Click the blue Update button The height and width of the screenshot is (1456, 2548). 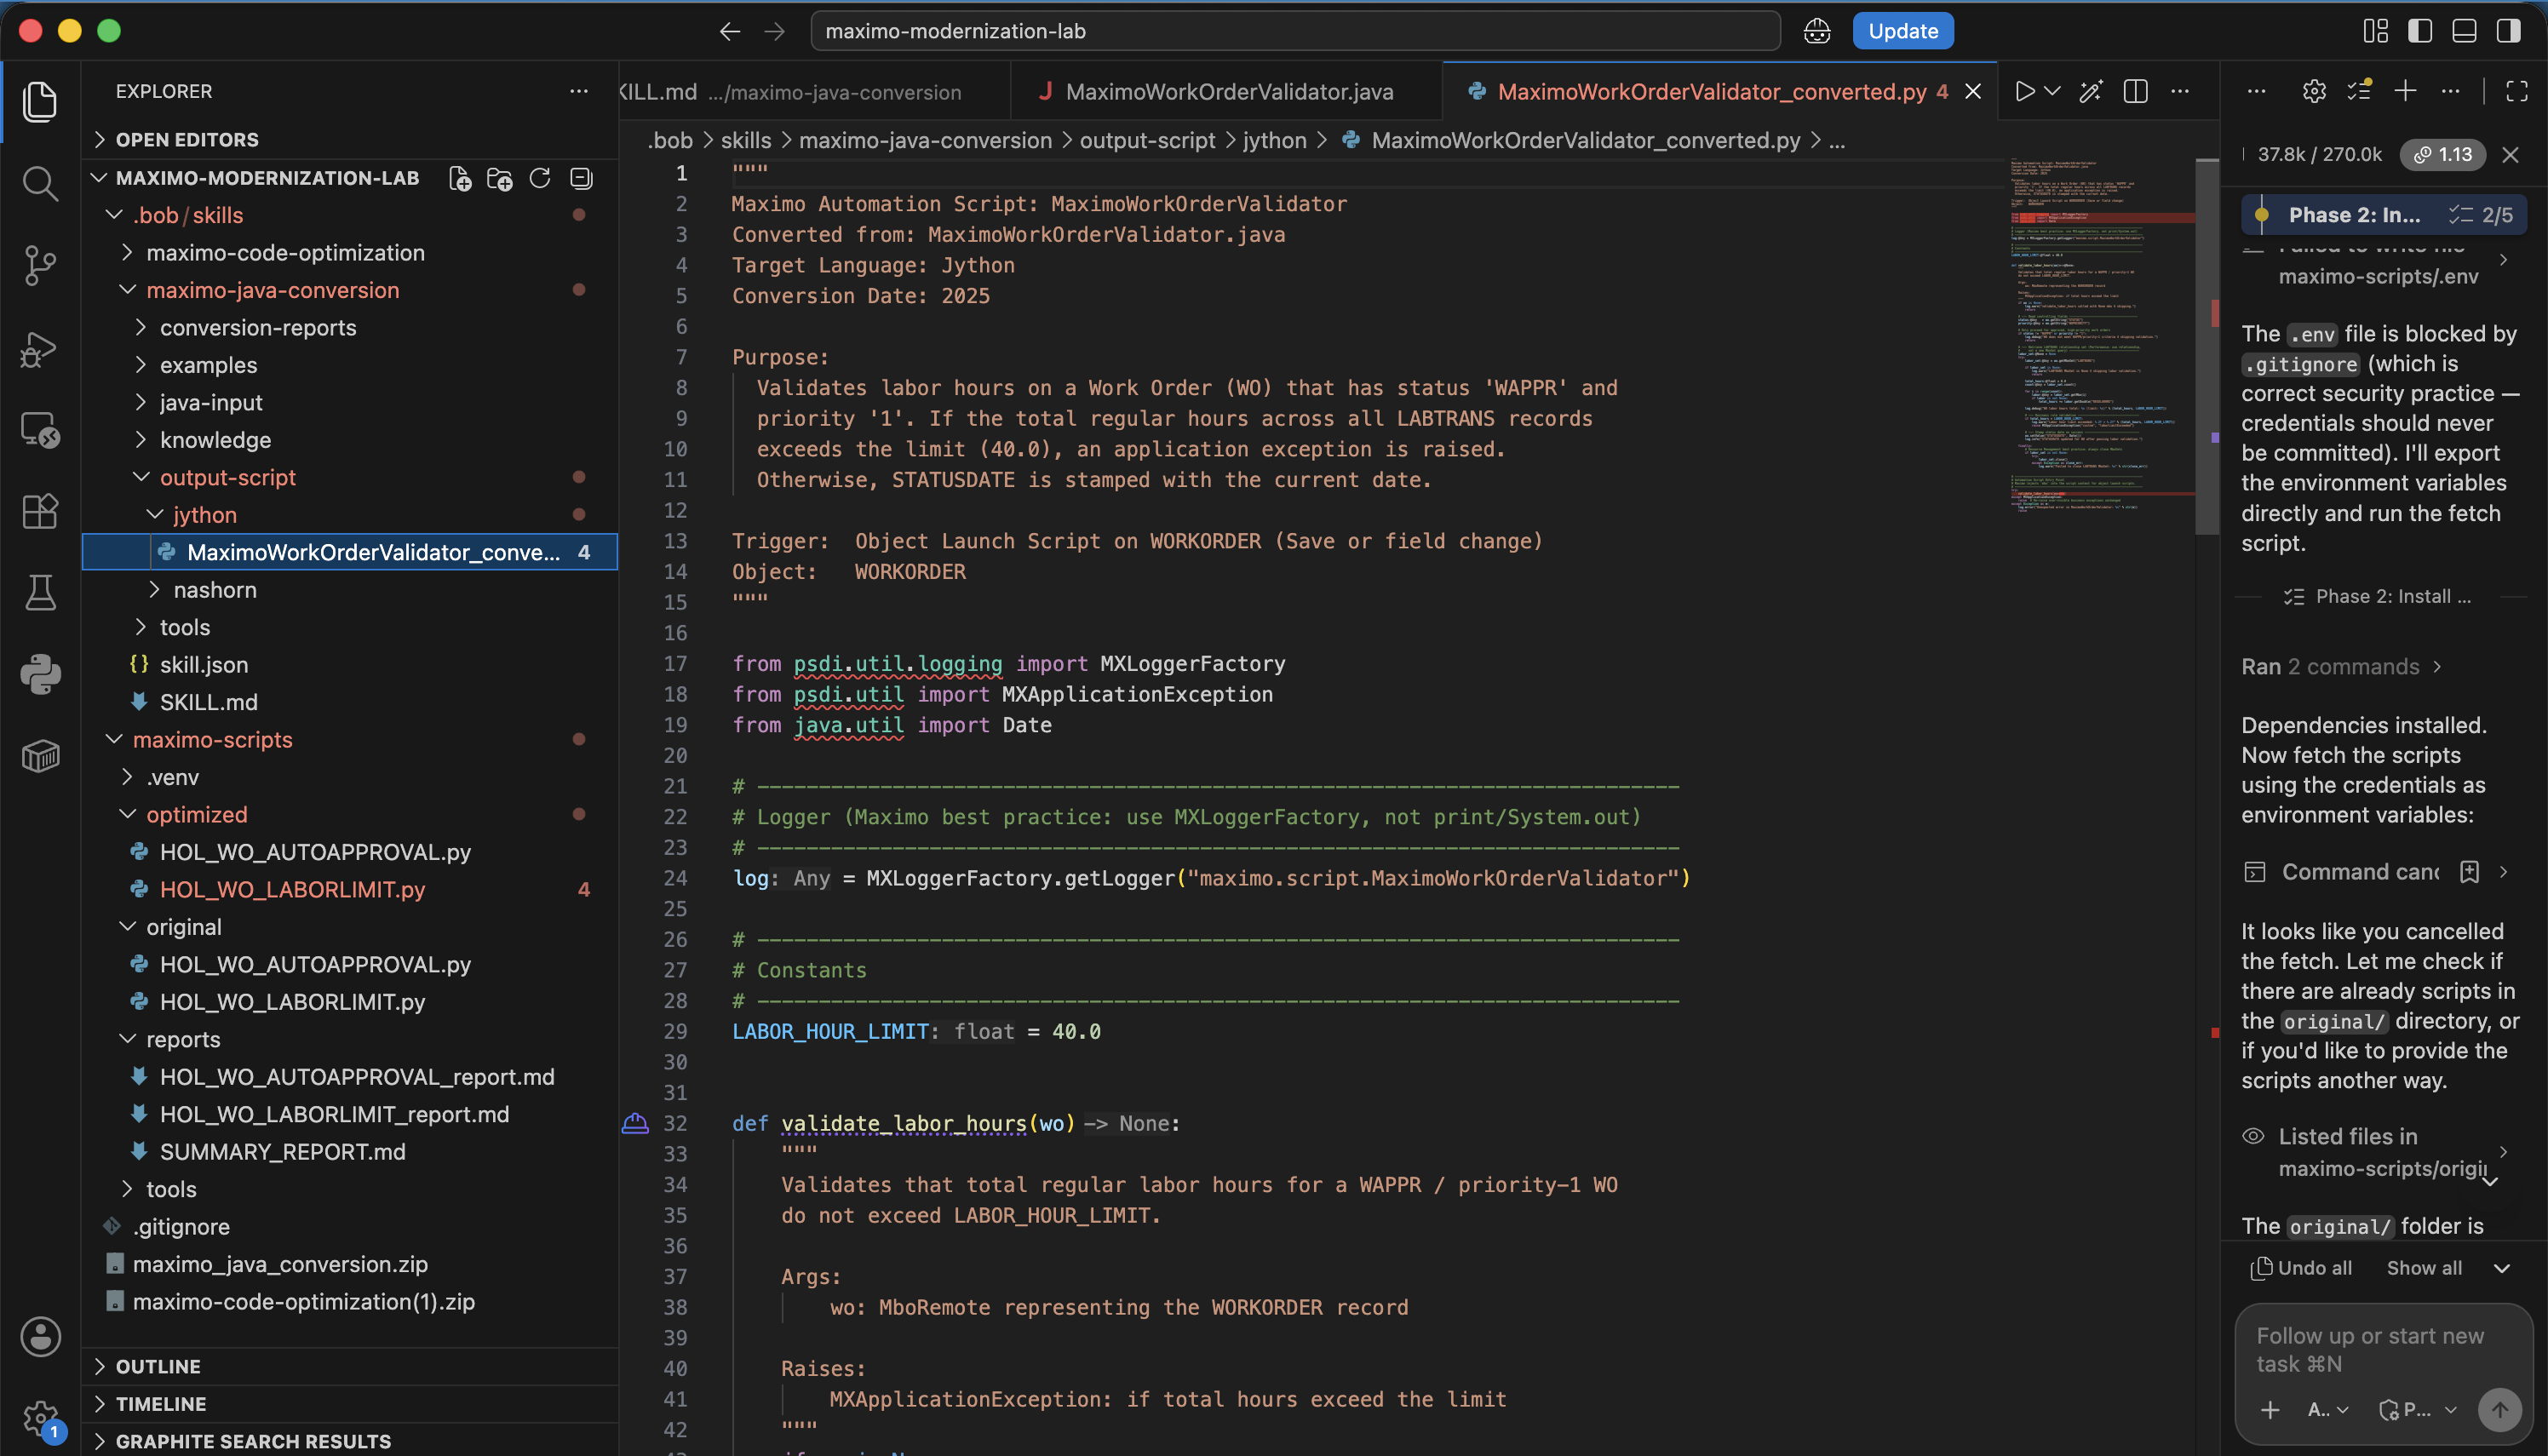pyautogui.click(x=1902, y=31)
